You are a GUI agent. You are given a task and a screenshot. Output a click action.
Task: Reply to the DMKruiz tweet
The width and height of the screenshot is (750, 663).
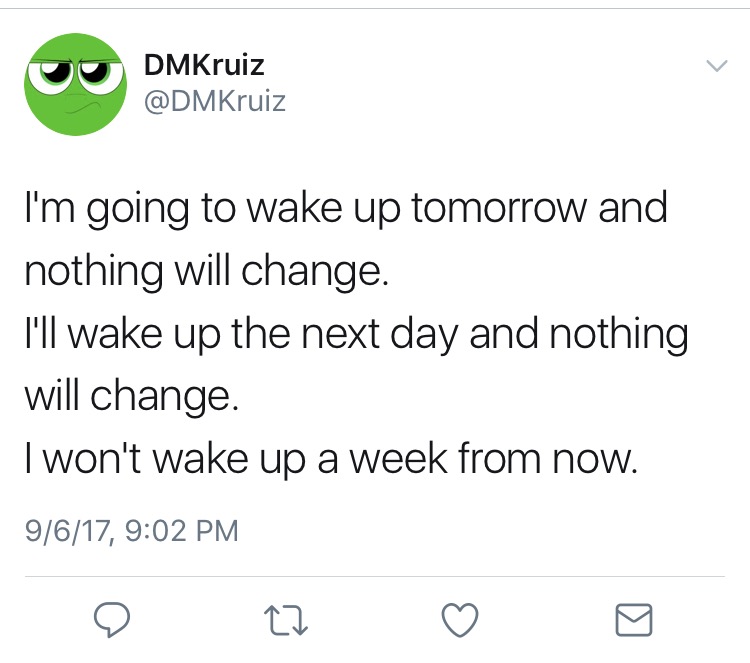(116, 621)
